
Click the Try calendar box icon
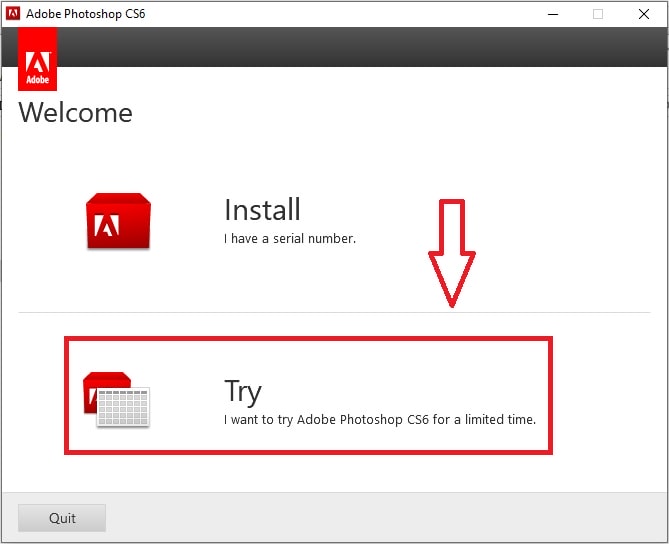pos(116,399)
